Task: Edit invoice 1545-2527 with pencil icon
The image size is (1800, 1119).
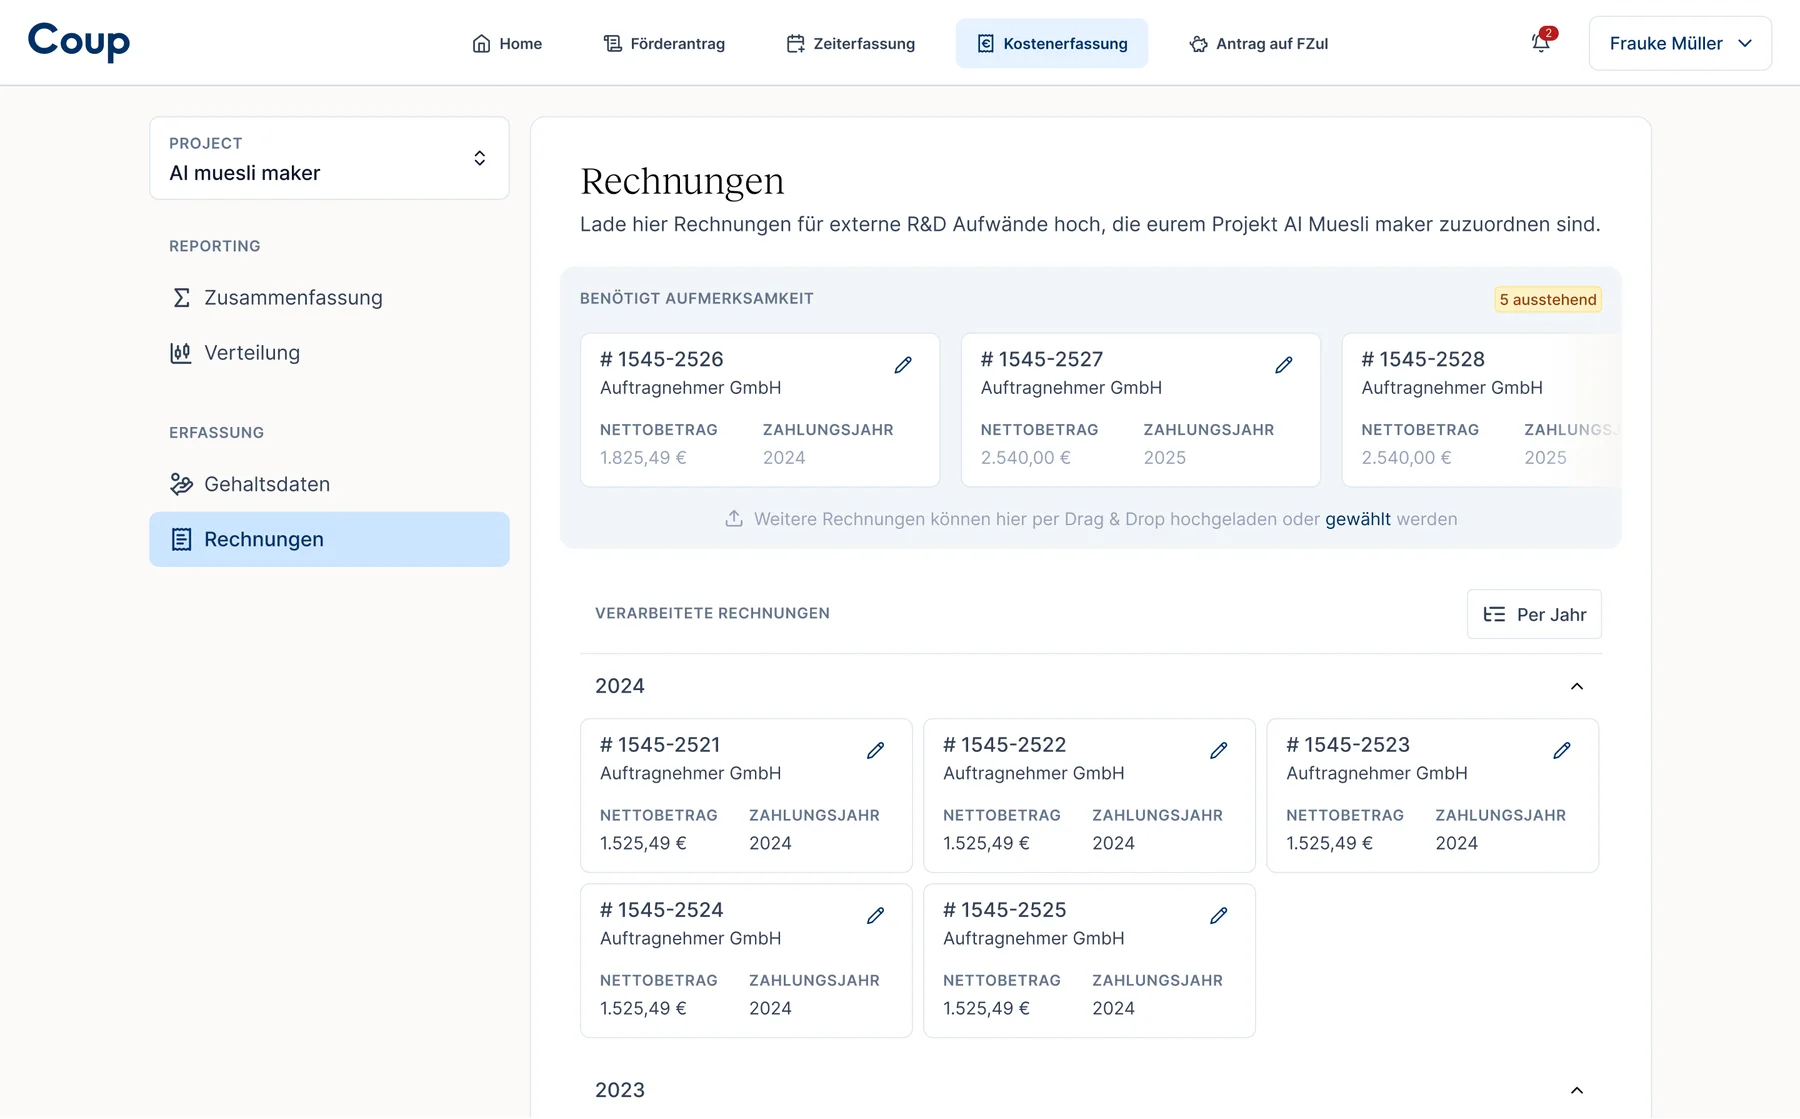Action: pos(1284,365)
